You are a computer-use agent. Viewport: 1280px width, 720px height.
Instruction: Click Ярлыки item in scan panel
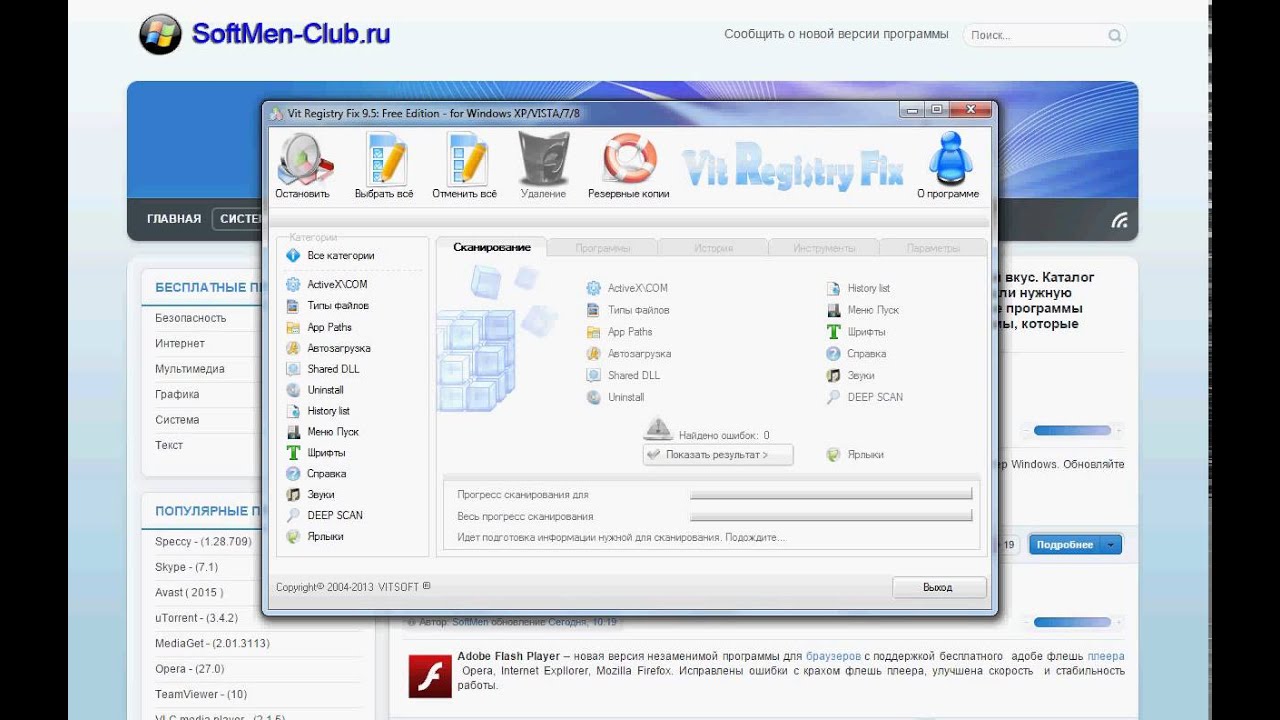(855, 455)
